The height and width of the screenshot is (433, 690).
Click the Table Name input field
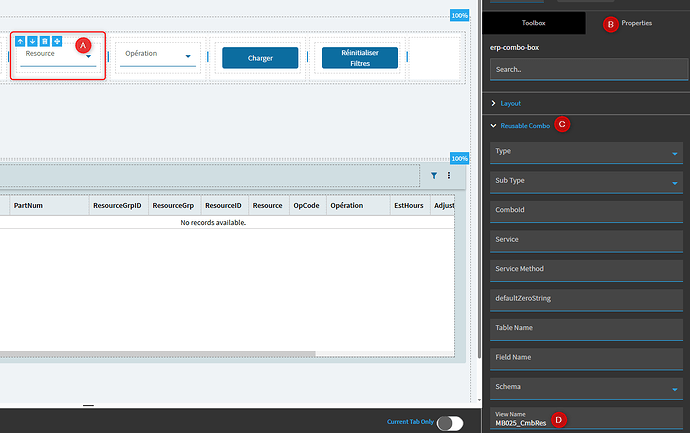coord(586,330)
